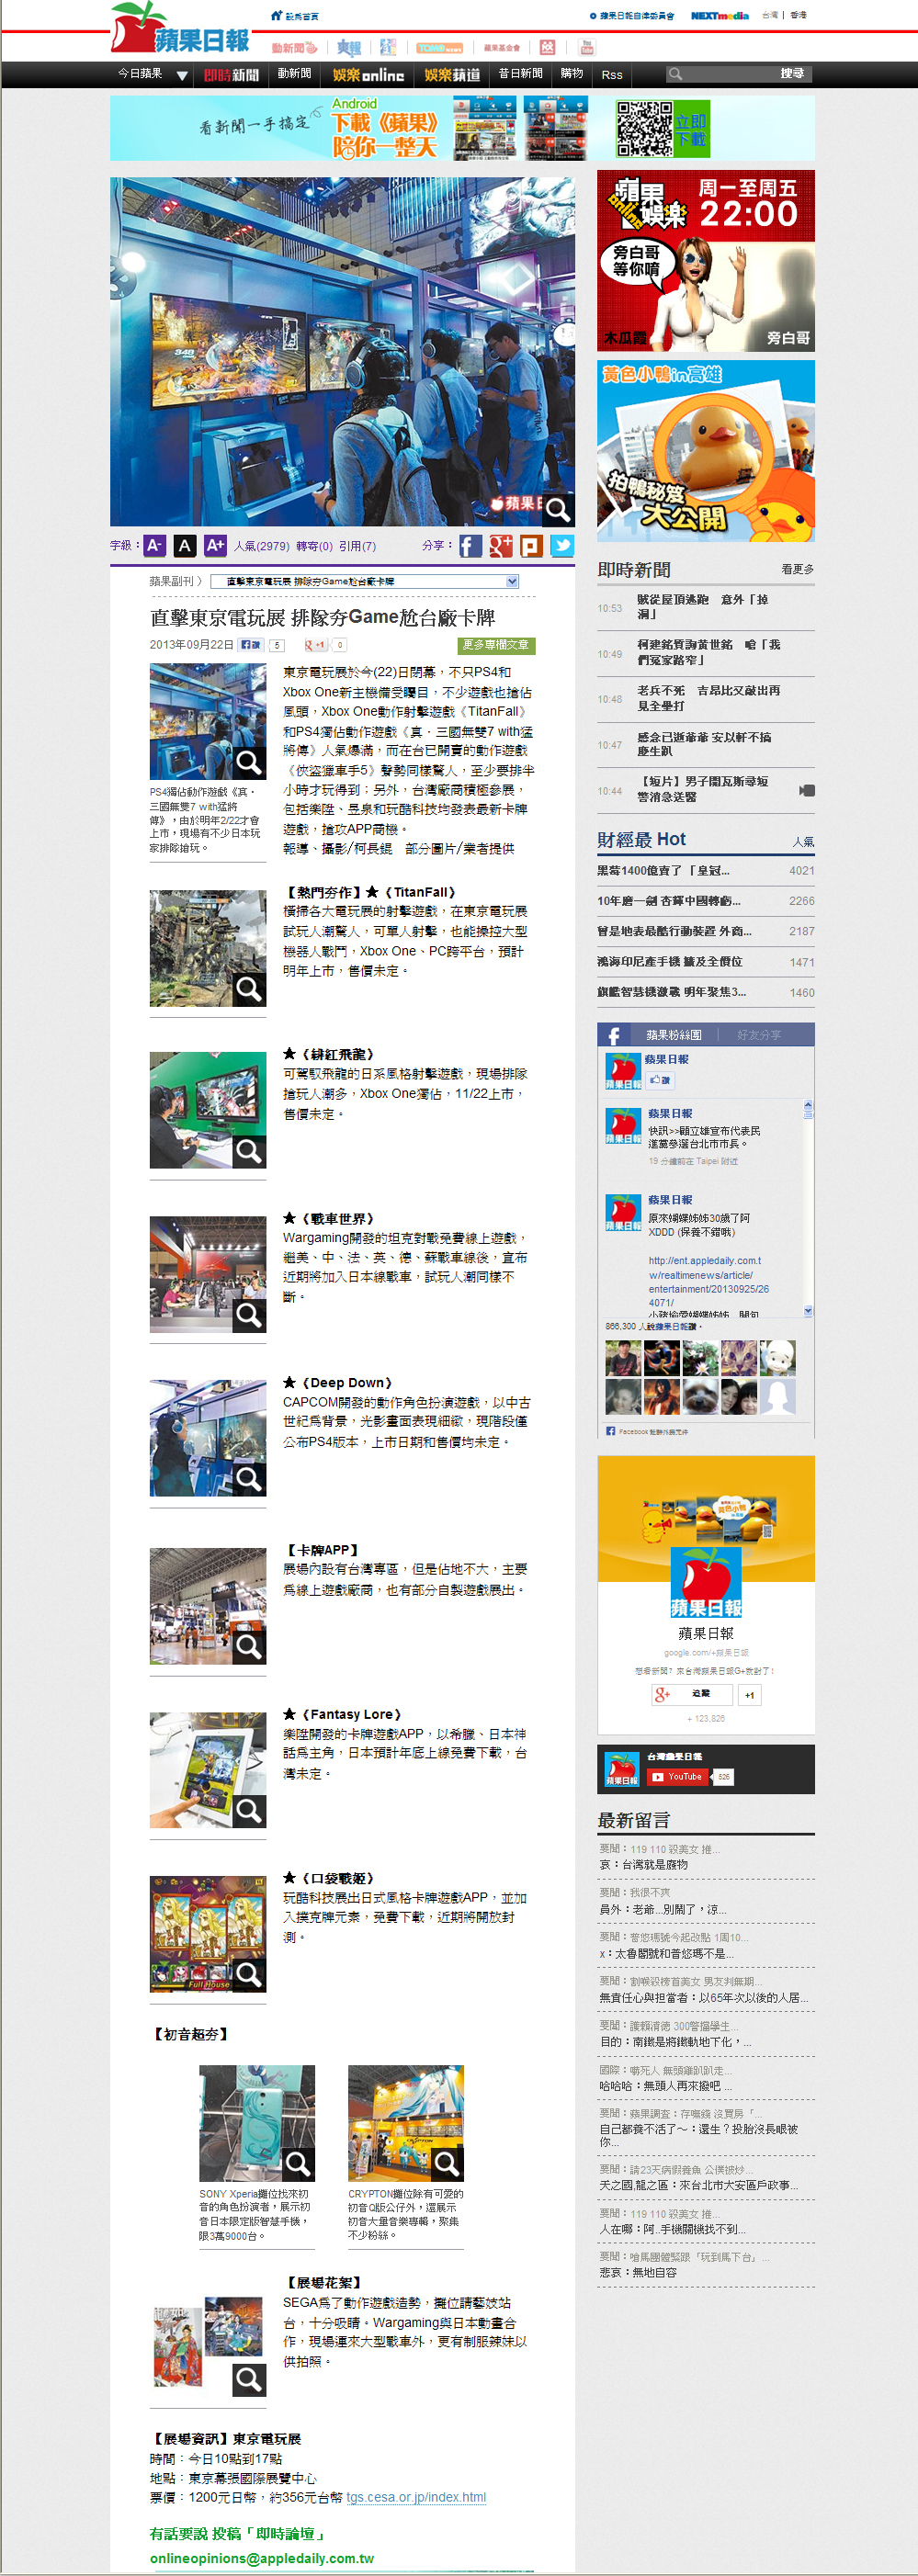Open the 10:53 breaking news headline
The width and height of the screenshot is (918, 2576).
coord(703,607)
